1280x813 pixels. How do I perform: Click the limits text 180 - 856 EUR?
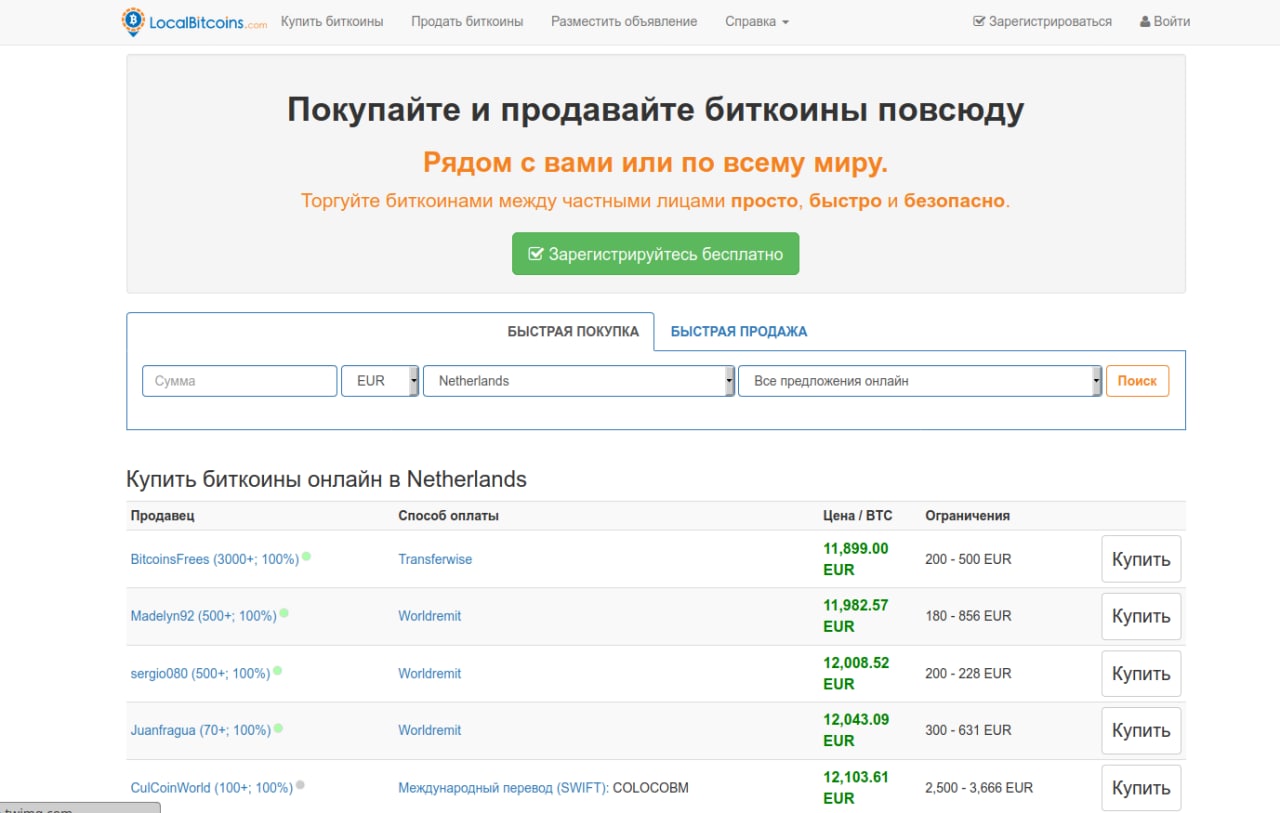tap(968, 617)
